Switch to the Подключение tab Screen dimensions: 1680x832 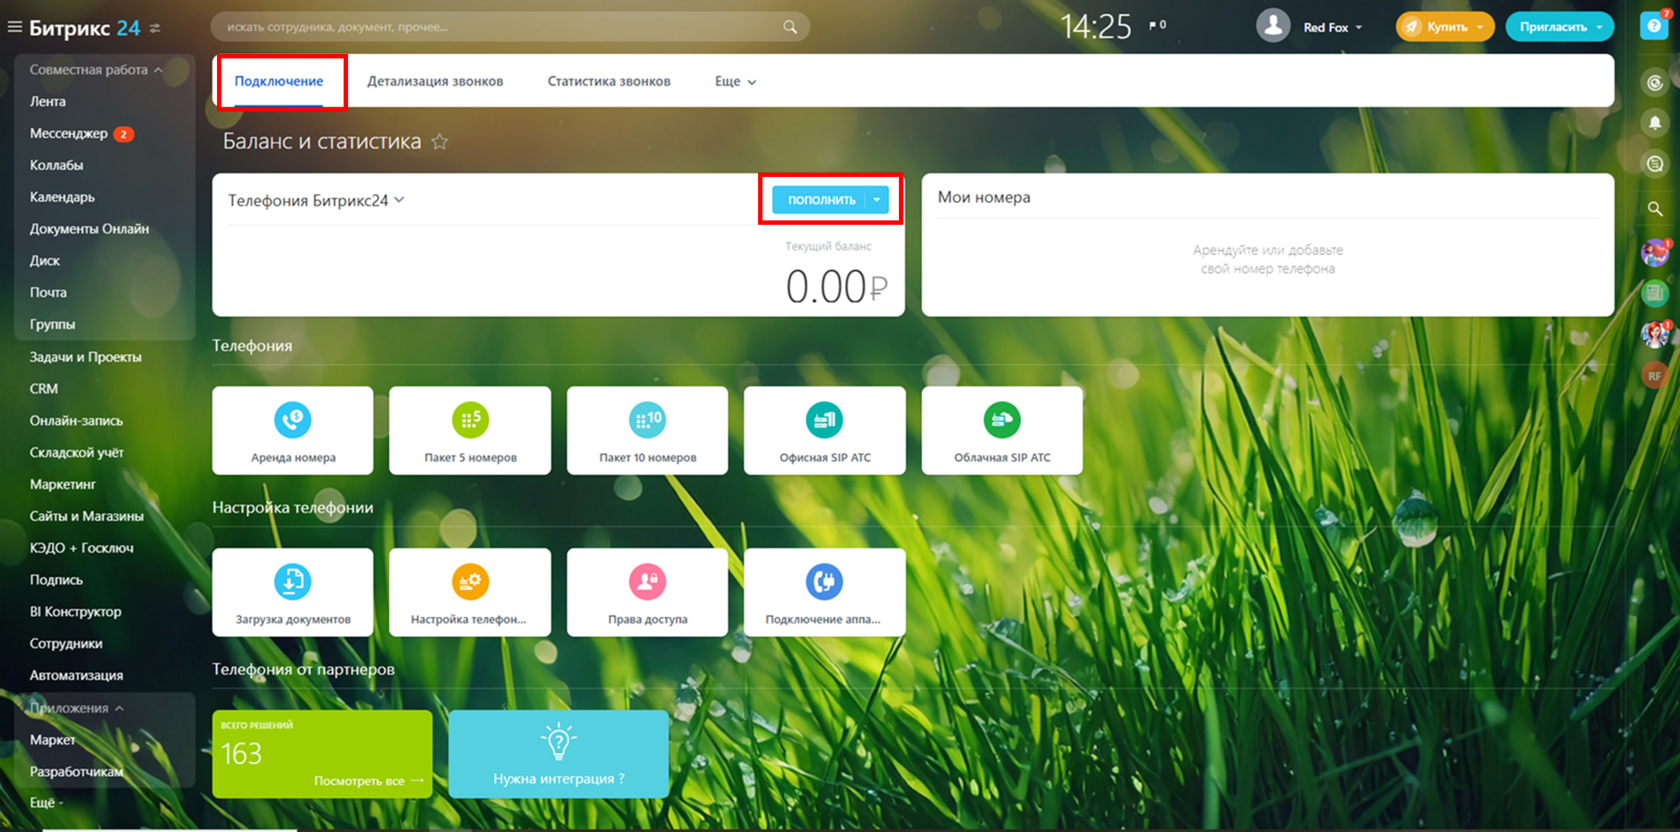(x=279, y=82)
